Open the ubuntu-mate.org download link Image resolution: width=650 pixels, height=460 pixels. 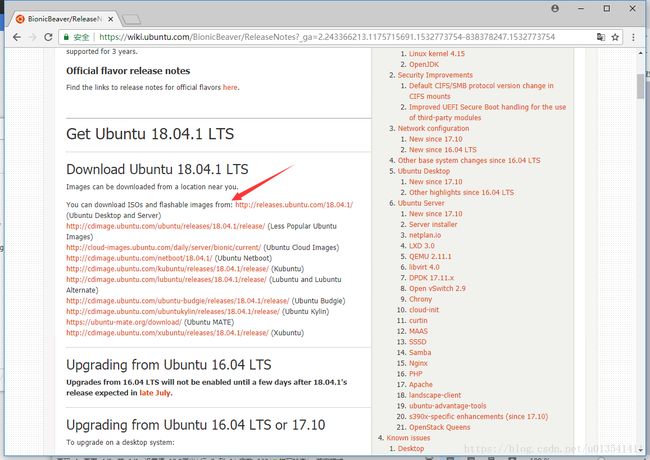tap(124, 322)
